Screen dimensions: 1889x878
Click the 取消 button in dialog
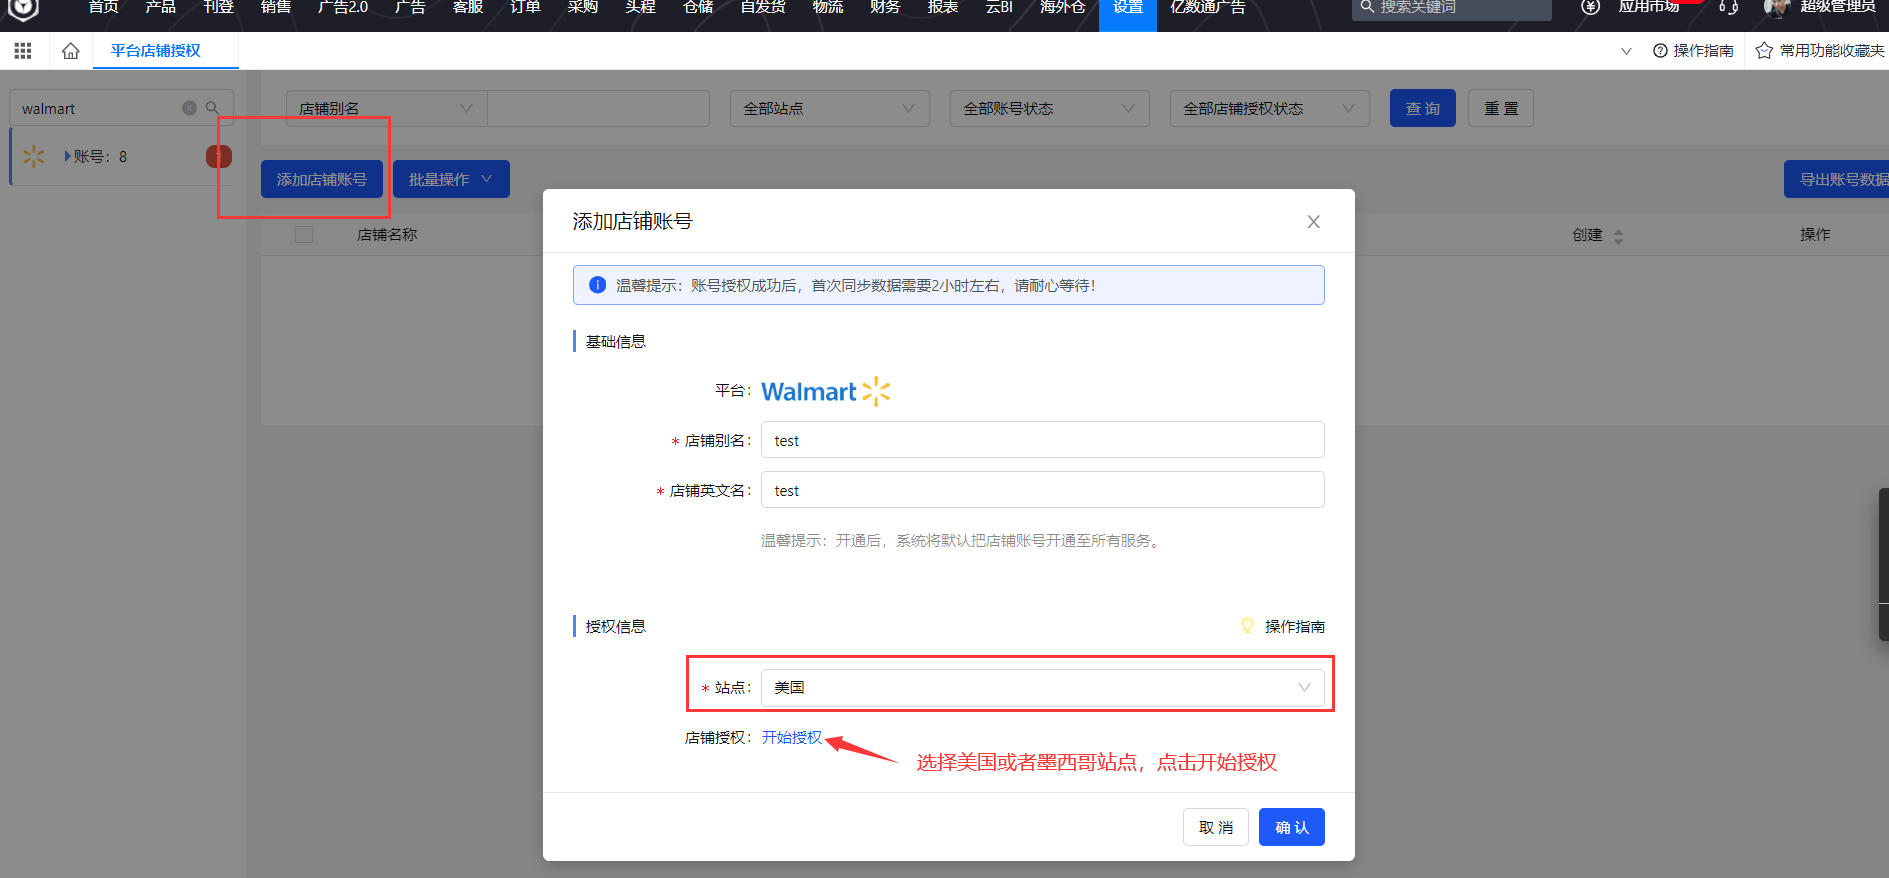(1216, 827)
